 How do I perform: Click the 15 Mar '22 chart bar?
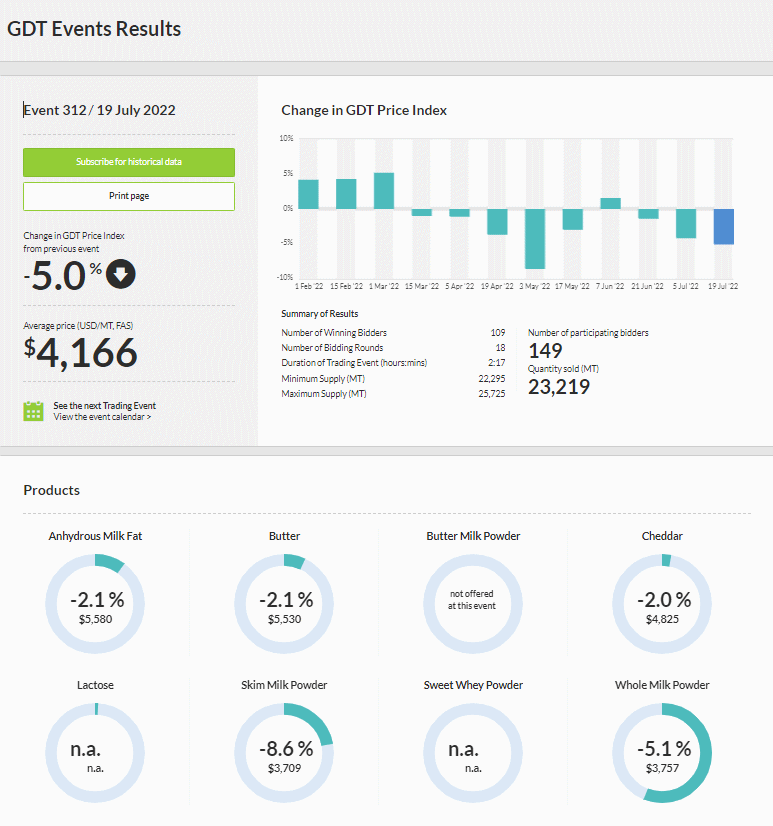click(422, 212)
